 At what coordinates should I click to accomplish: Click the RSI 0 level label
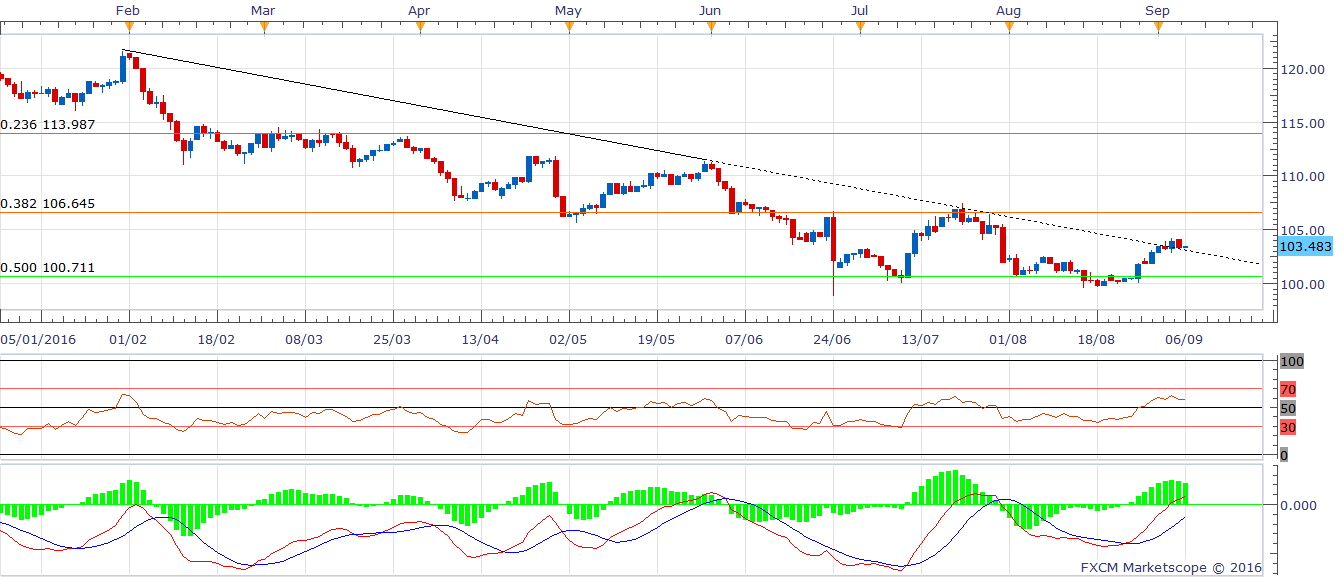coord(1285,455)
